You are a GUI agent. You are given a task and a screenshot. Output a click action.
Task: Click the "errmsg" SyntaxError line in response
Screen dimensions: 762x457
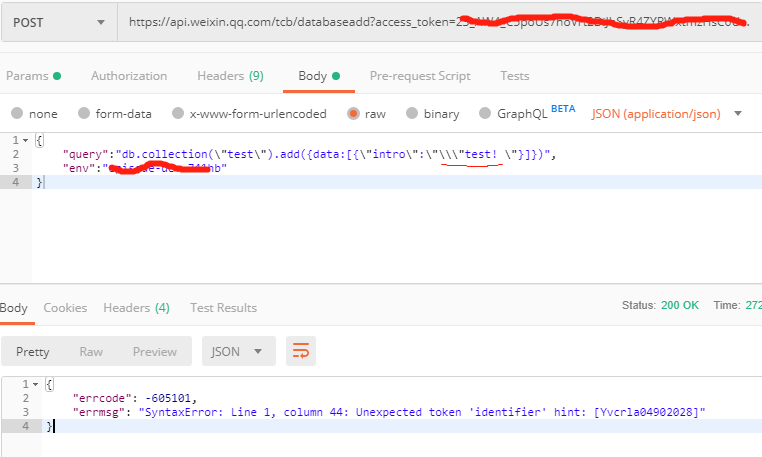click(389, 412)
